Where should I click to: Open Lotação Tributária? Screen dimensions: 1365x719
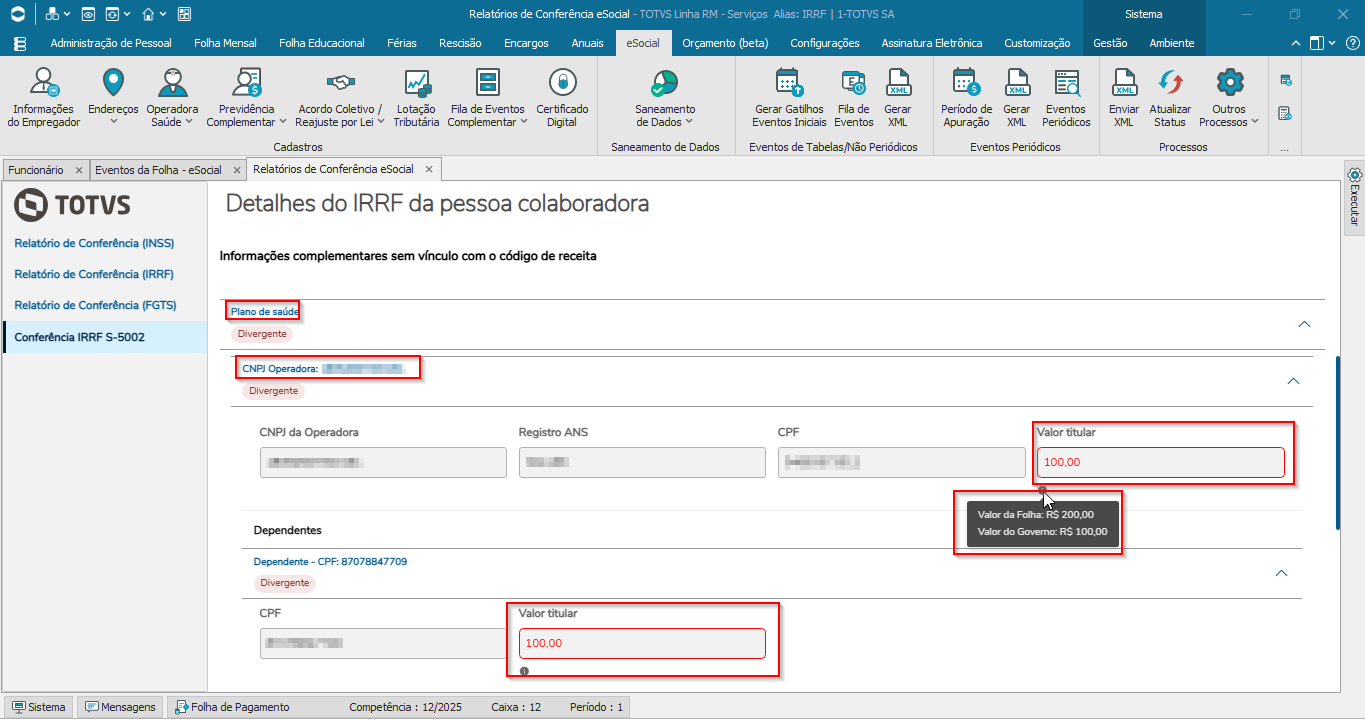416,98
